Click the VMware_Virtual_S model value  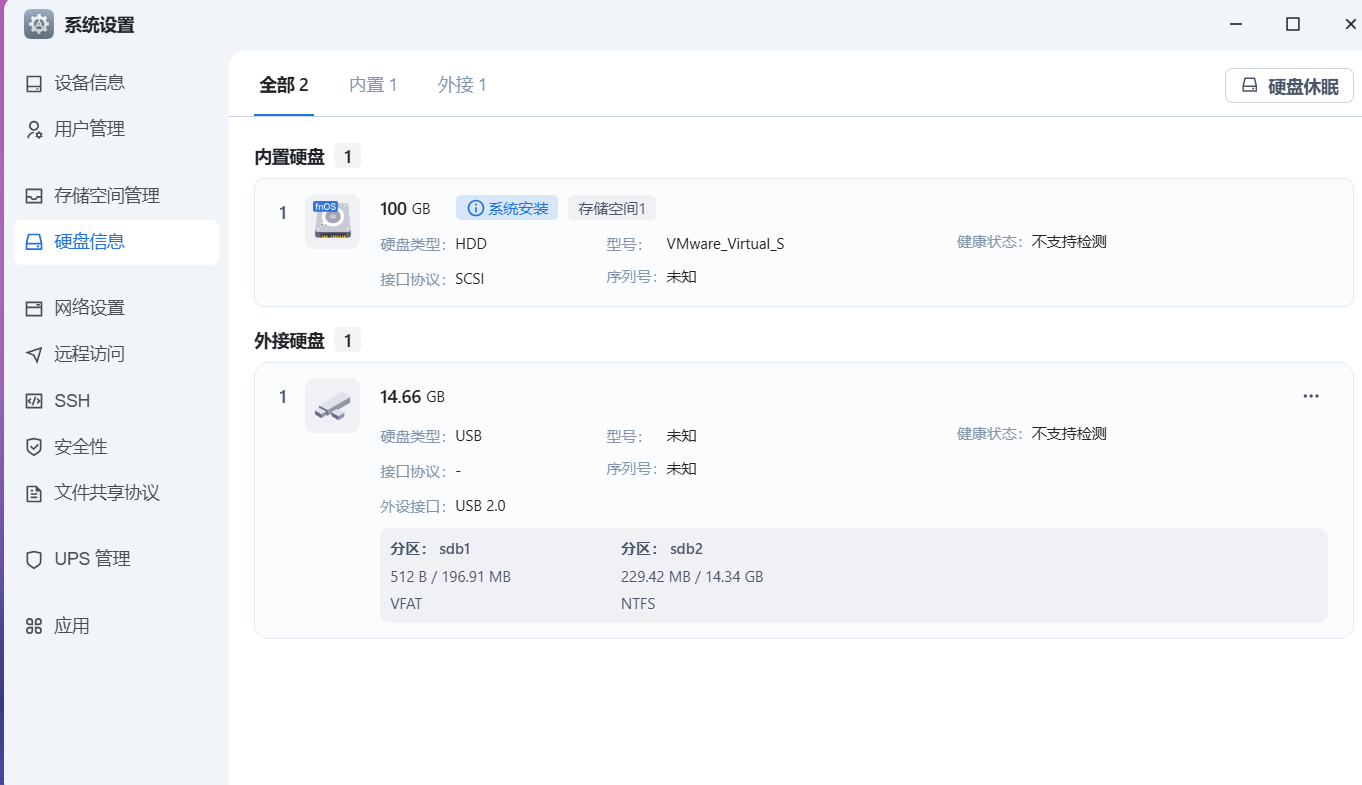click(x=725, y=243)
